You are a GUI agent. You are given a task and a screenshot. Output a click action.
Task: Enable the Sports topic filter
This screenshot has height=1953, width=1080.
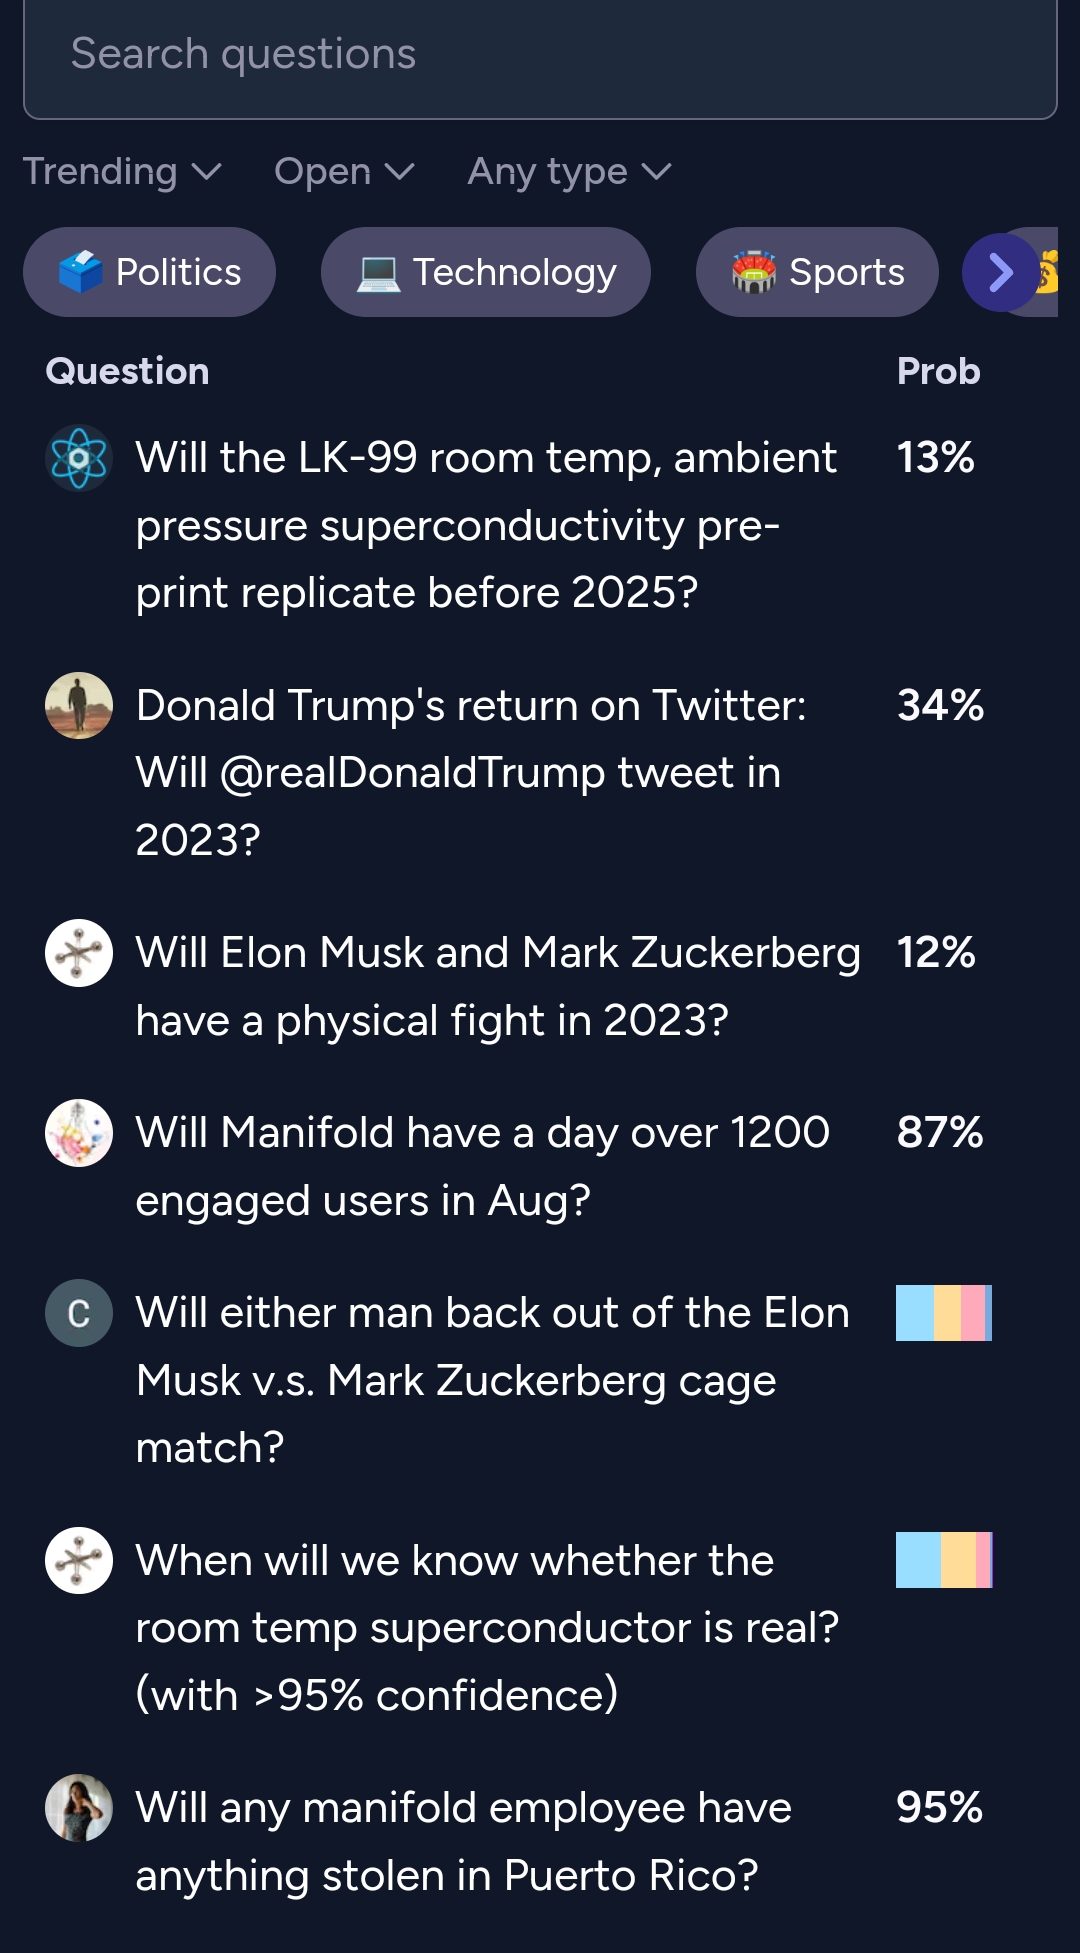point(817,272)
